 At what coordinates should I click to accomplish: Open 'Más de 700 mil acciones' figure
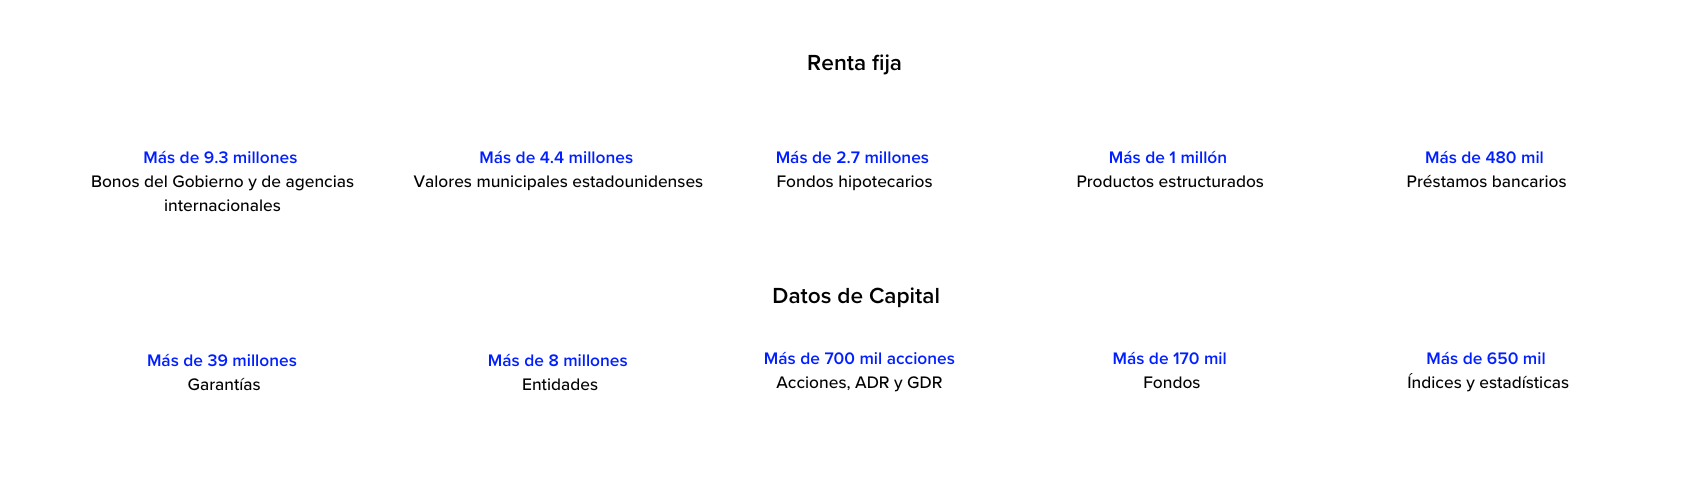point(859,358)
